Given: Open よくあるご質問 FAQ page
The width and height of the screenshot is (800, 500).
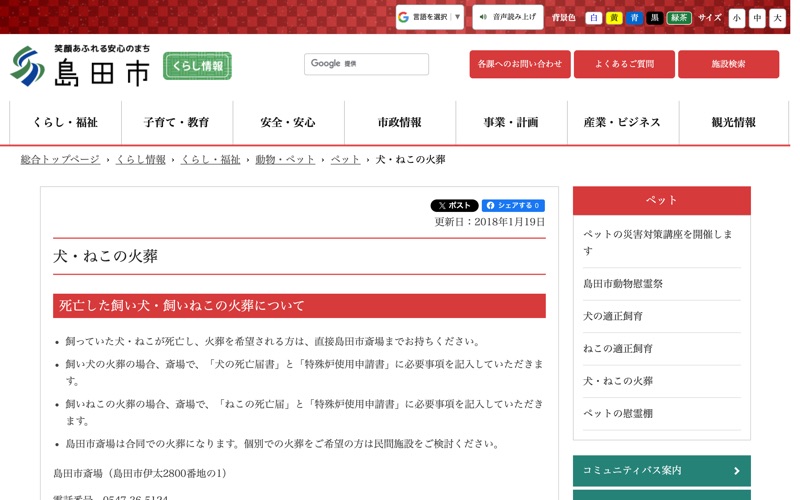Looking at the screenshot, I should point(624,64).
